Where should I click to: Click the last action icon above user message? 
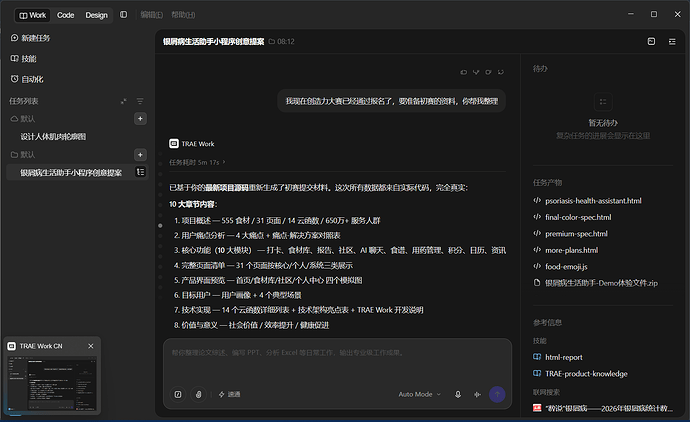[x=501, y=72]
